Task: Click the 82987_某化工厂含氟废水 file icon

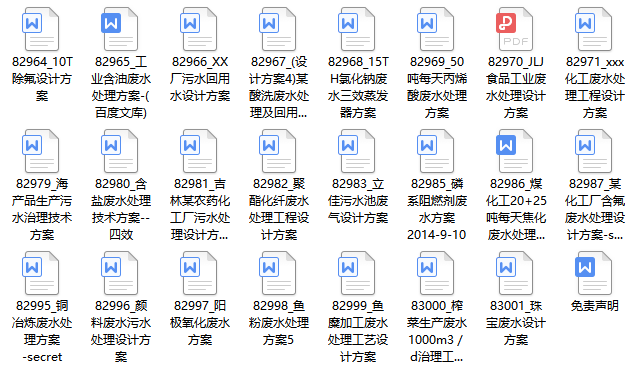Action: [x=594, y=151]
